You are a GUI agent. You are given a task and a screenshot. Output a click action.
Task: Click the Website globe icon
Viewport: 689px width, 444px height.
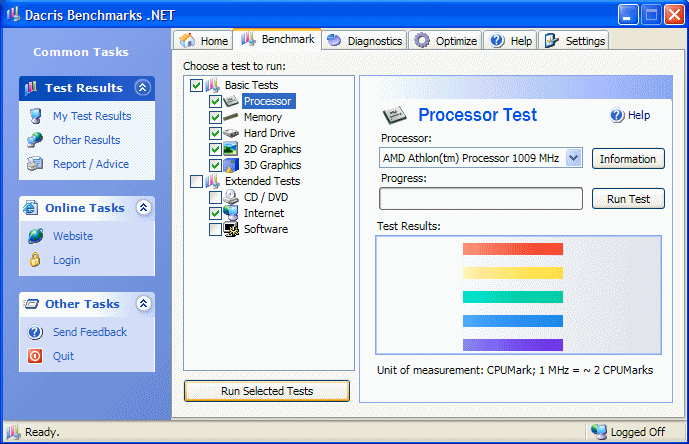(x=35, y=236)
